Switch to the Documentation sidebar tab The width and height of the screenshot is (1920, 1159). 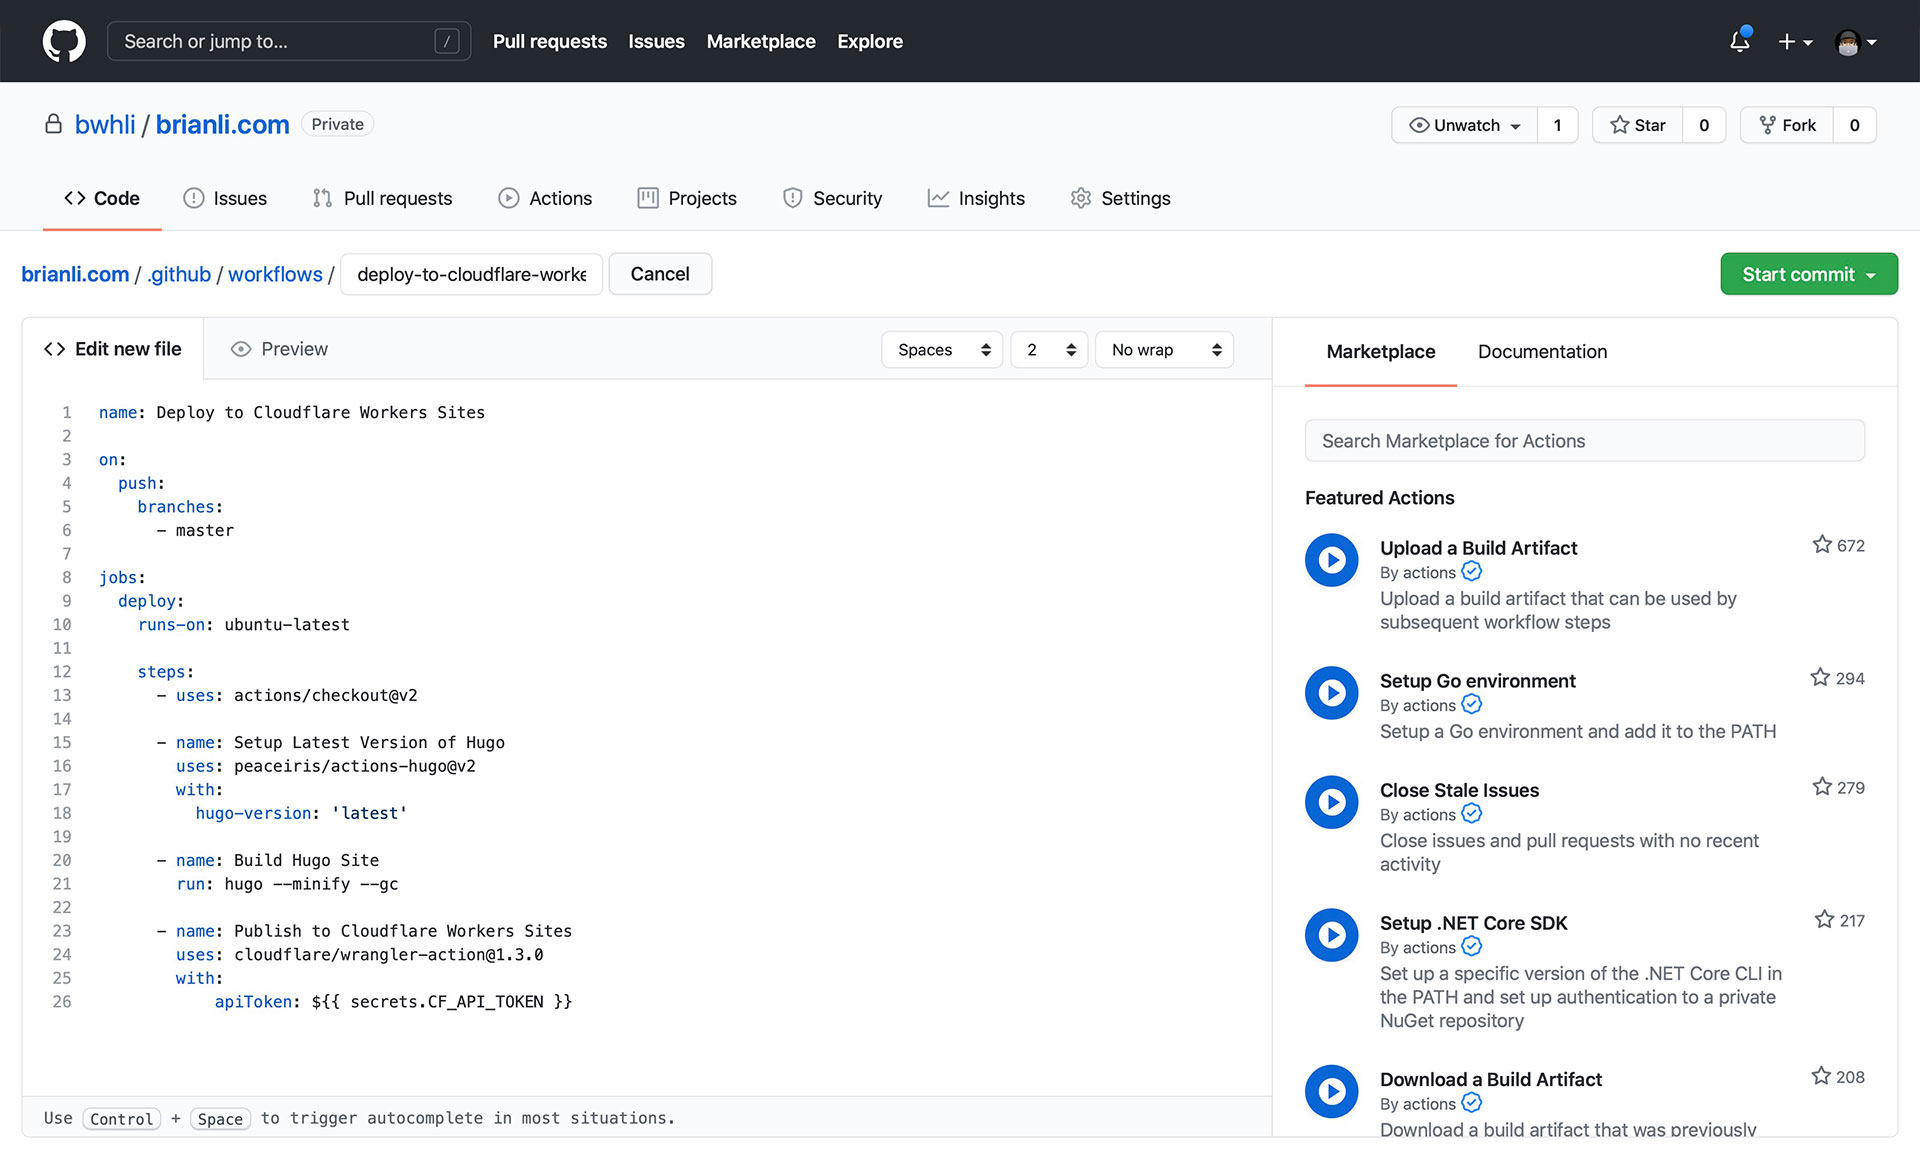pyautogui.click(x=1542, y=351)
